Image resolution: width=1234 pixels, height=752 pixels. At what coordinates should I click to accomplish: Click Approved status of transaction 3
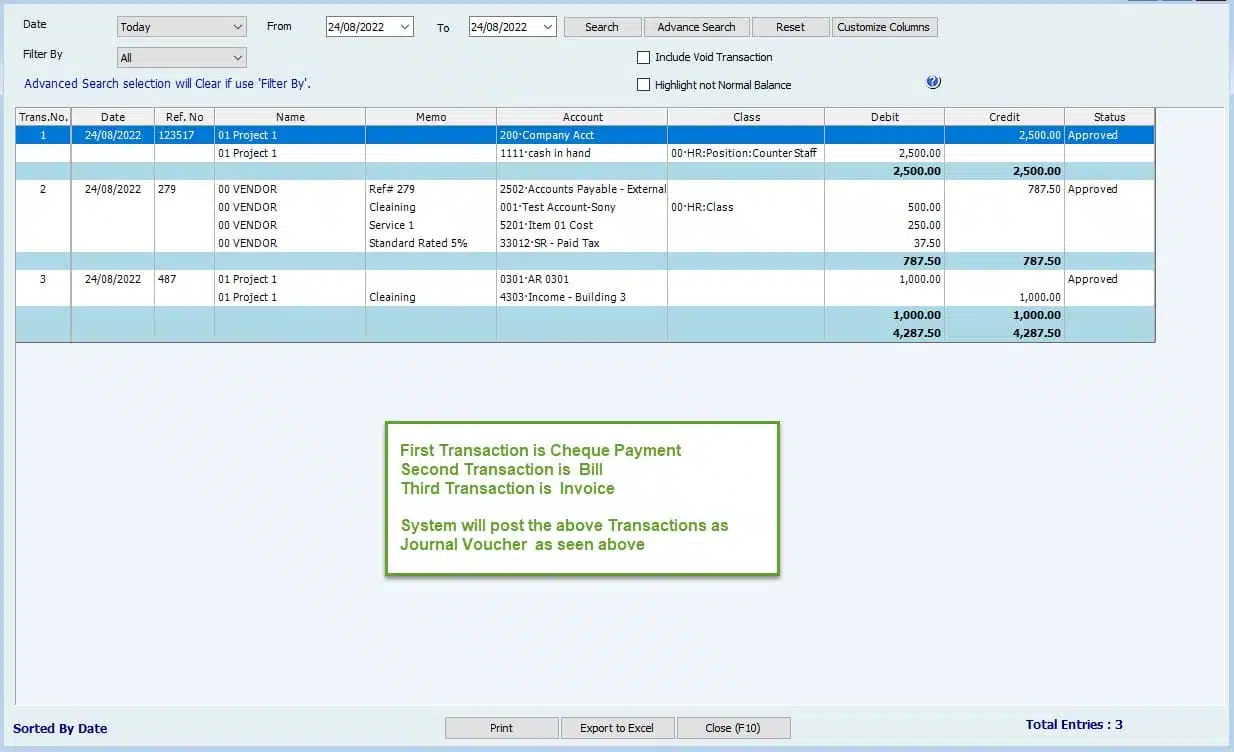pyautogui.click(x=1093, y=279)
